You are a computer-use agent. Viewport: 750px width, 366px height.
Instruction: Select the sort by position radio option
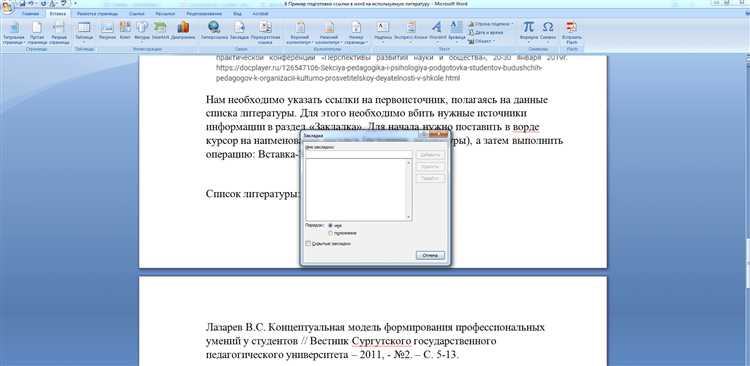[331, 233]
